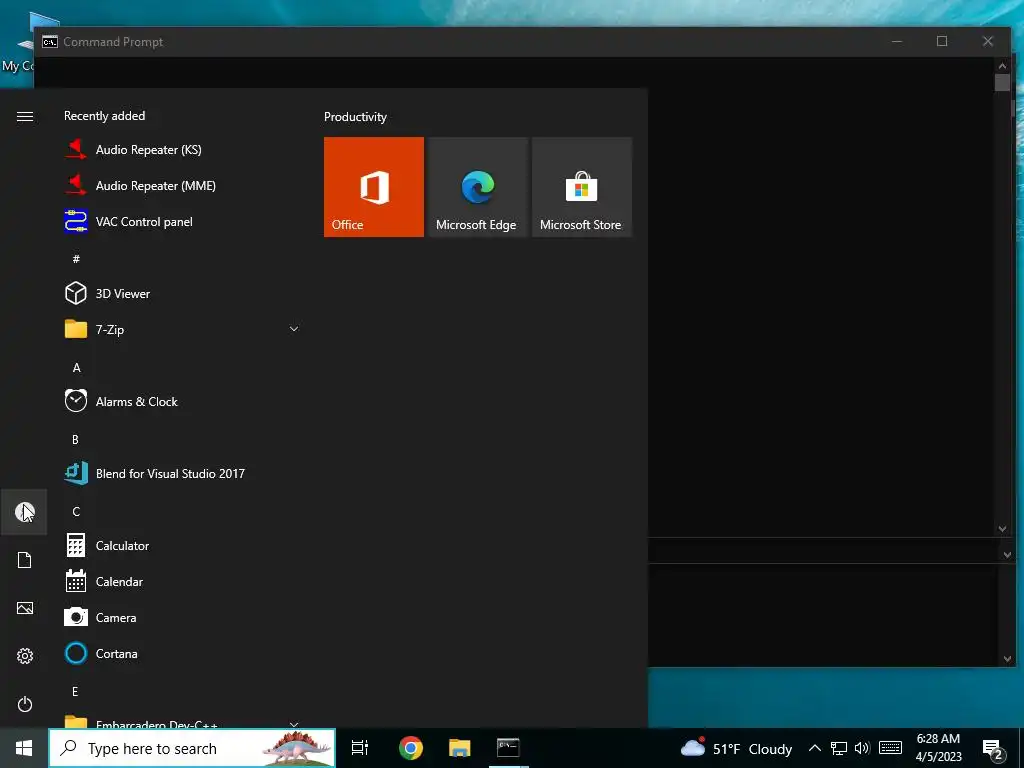Click the touch keyboard tray icon
This screenshot has height=768, width=1024.
tap(890, 748)
